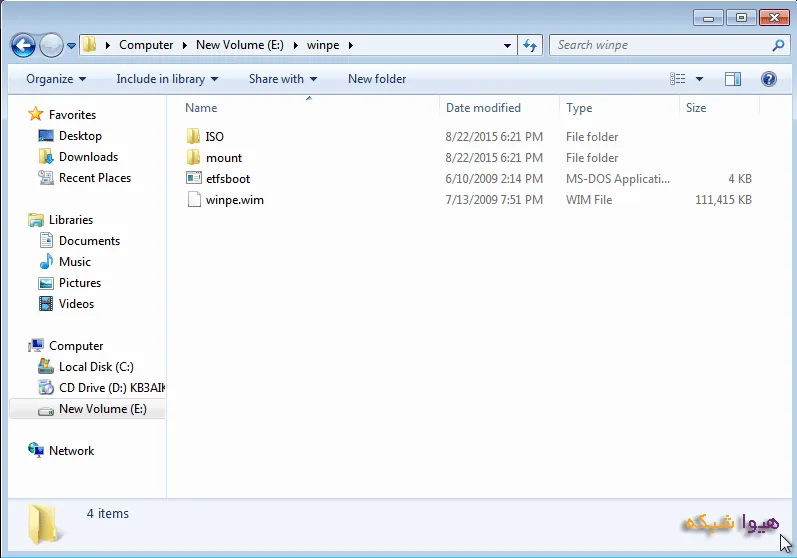Click the Favorites star icon

click(x=36, y=114)
